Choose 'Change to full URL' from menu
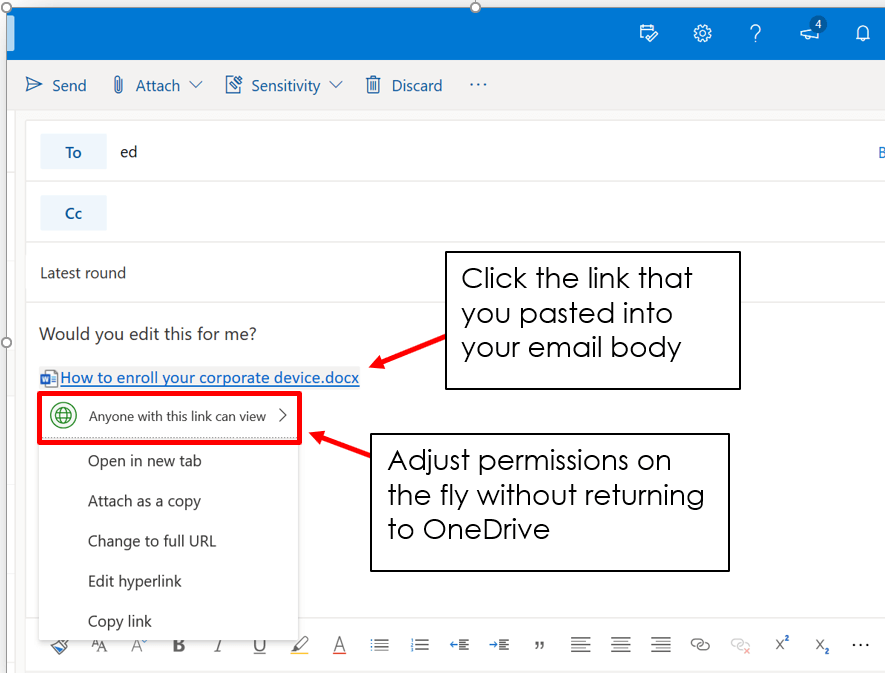 coord(152,541)
